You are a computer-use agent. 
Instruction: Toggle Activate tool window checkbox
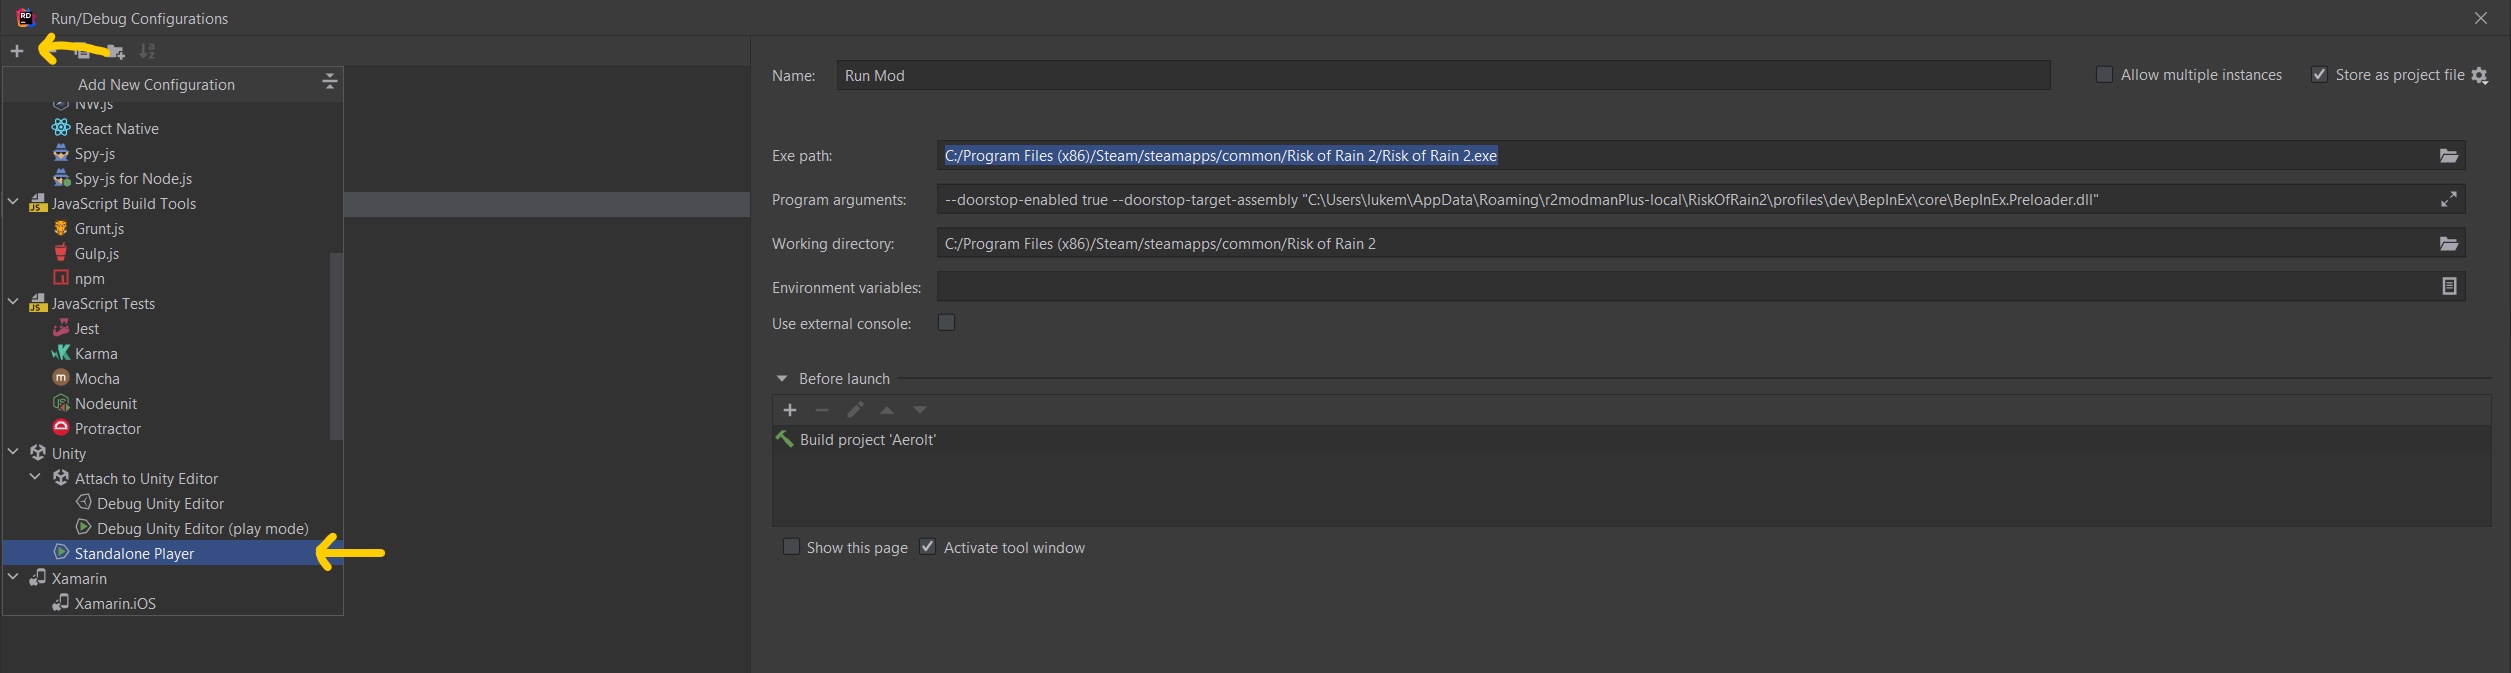pos(927,547)
